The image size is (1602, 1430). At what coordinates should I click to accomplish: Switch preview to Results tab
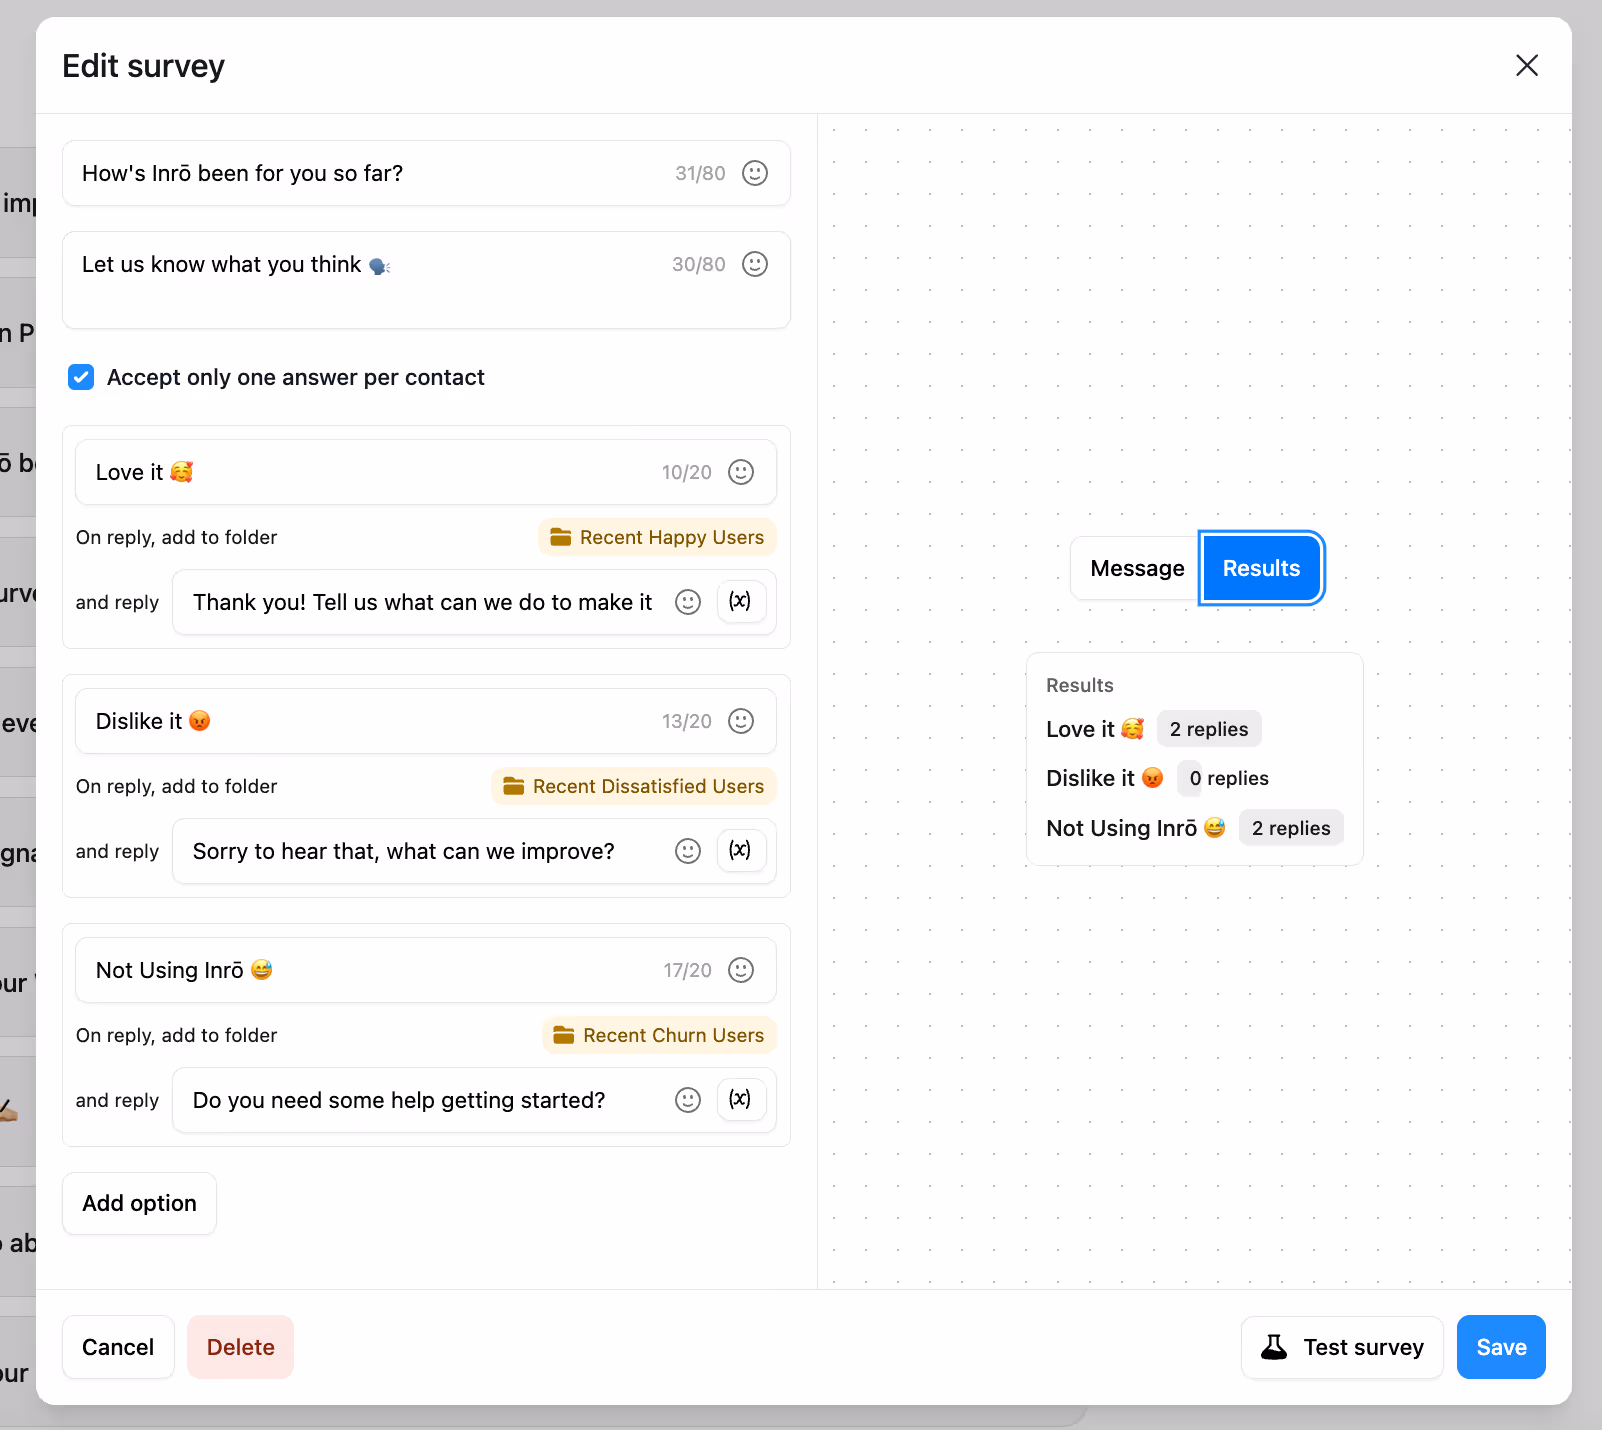(x=1261, y=568)
